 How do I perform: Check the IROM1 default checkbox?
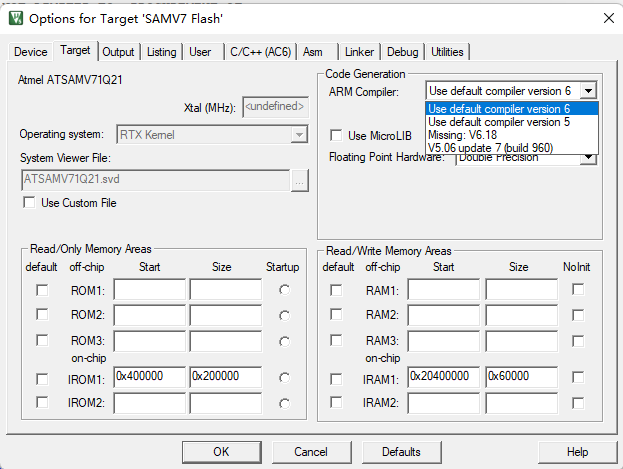[42, 378]
